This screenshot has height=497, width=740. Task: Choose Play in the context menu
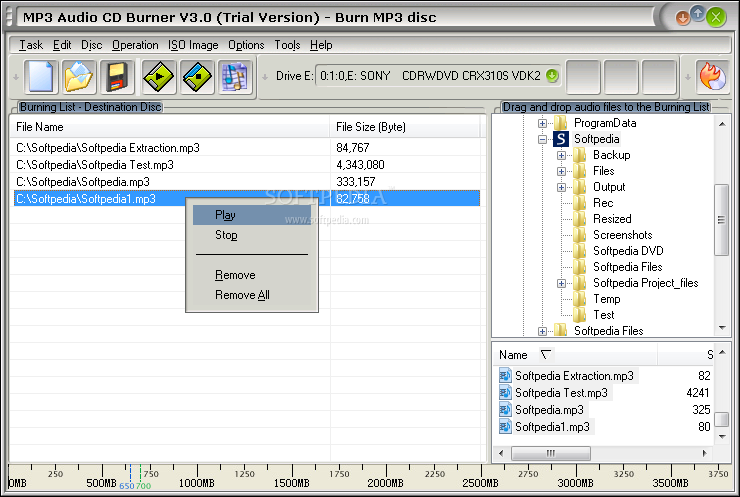pyautogui.click(x=252, y=215)
